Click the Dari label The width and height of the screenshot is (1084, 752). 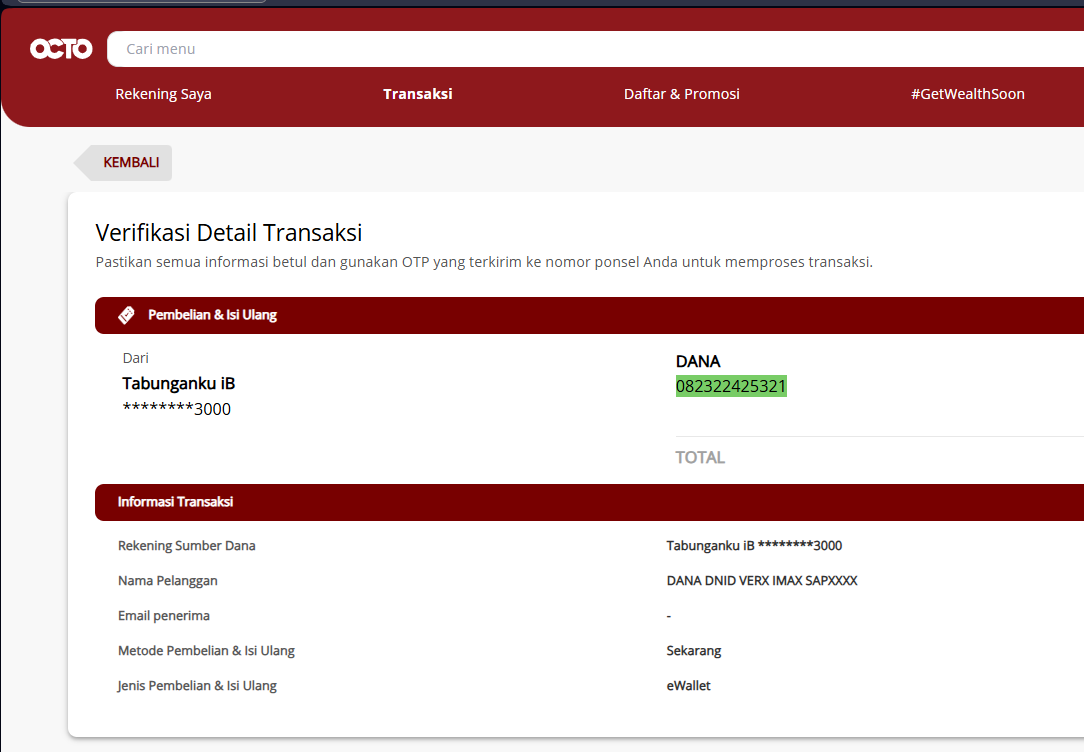pos(136,358)
